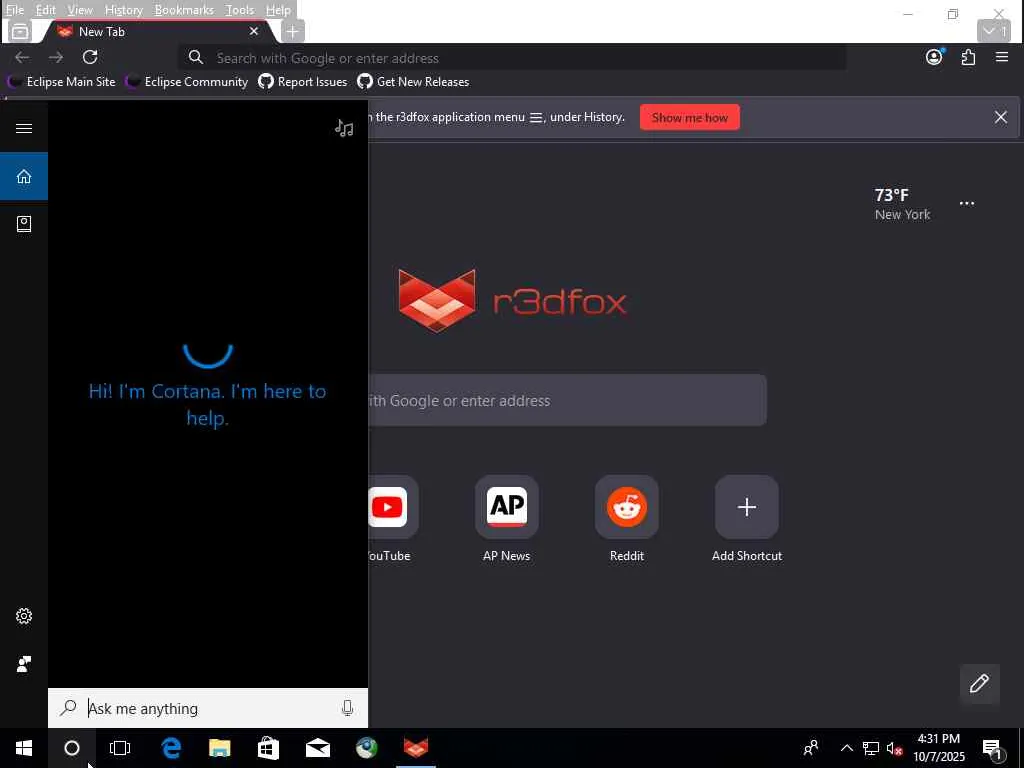This screenshot has width=1024, height=768.
Task: Open People icon in system tray
Action: (x=811, y=748)
